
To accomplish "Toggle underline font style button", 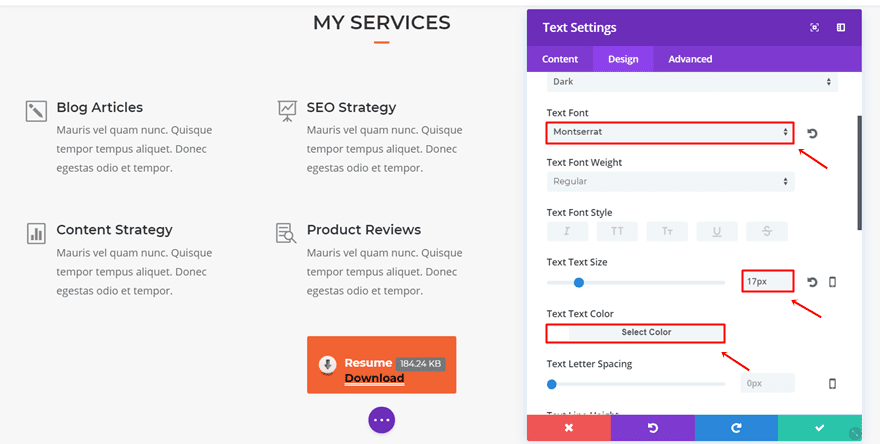I will pos(717,231).
